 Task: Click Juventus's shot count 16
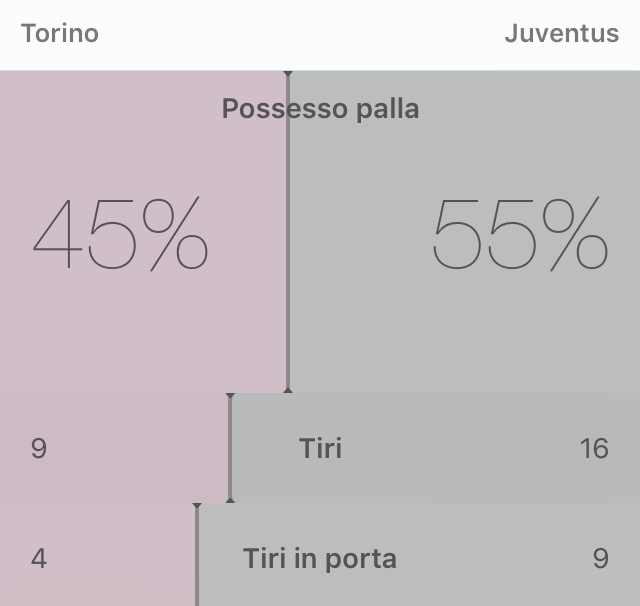tap(594, 448)
